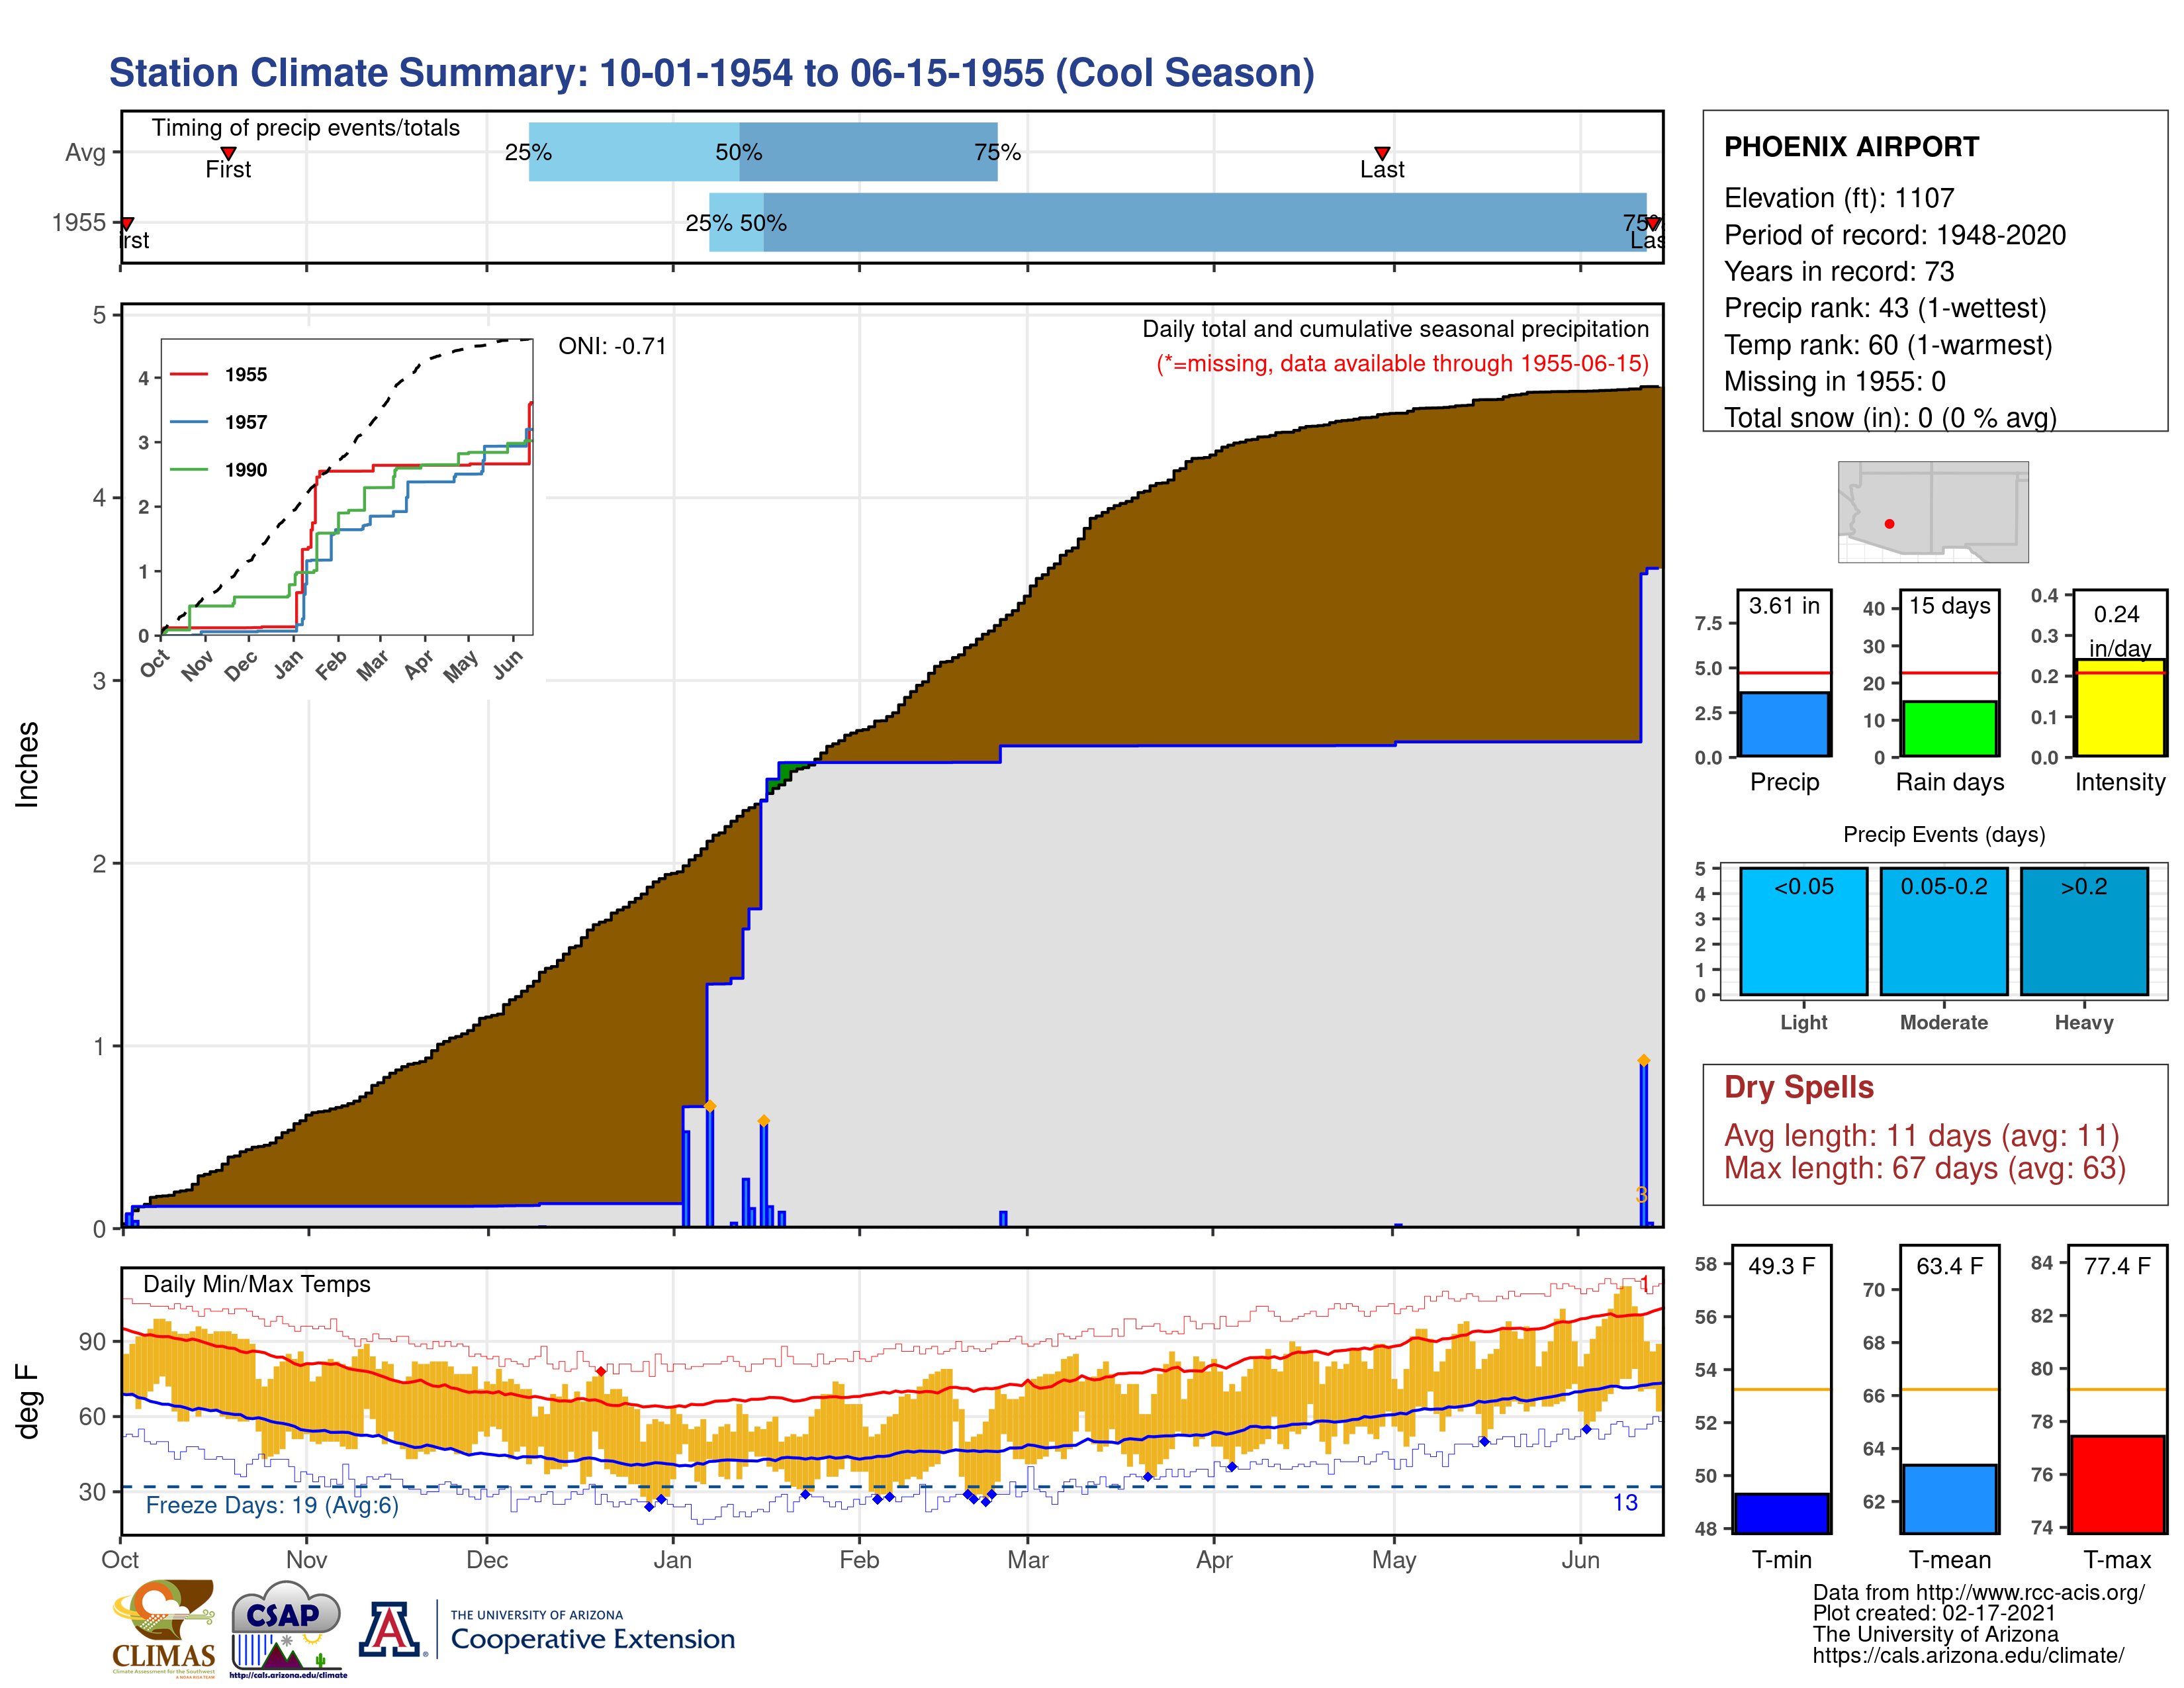Click the Total snow (in) line
The image size is (2184, 1688).
(x=1890, y=417)
